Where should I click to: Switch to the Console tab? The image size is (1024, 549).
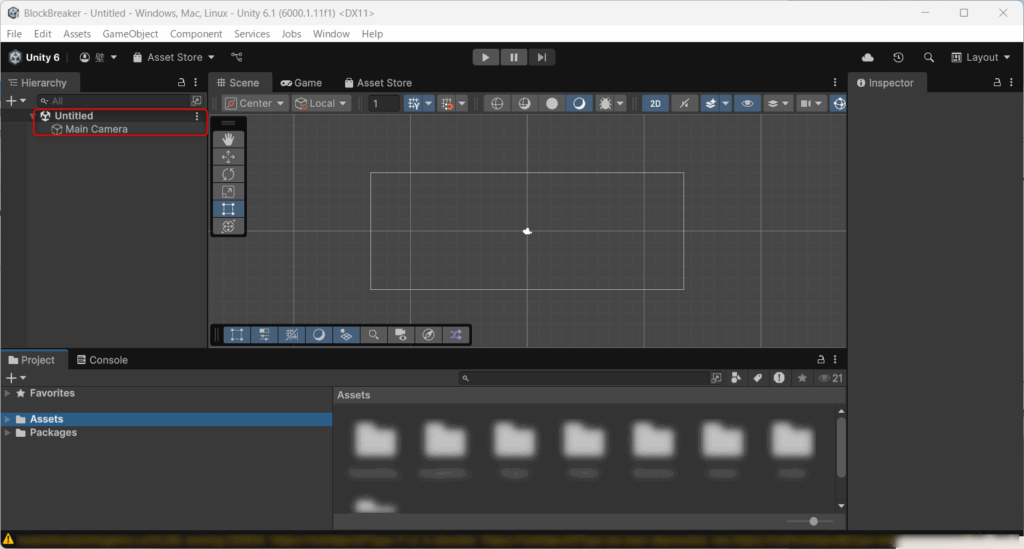tap(101, 360)
